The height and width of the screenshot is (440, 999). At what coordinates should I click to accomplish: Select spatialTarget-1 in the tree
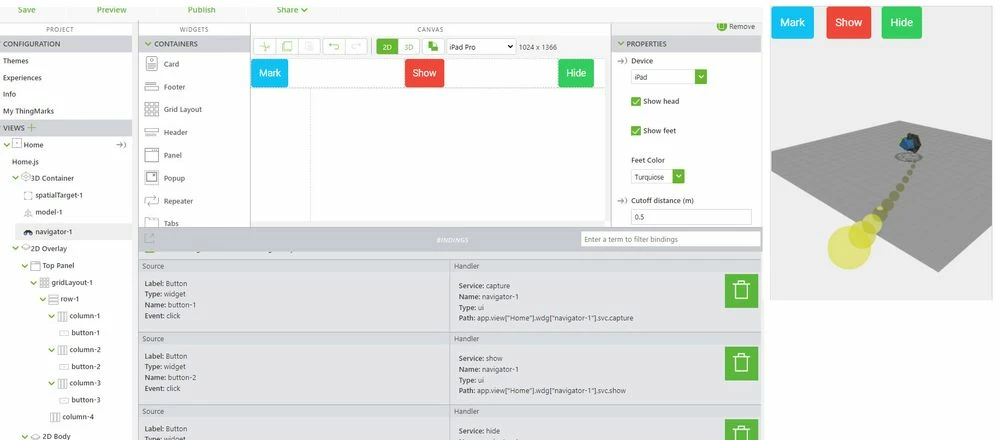pyautogui.click(x=59, y=195)
